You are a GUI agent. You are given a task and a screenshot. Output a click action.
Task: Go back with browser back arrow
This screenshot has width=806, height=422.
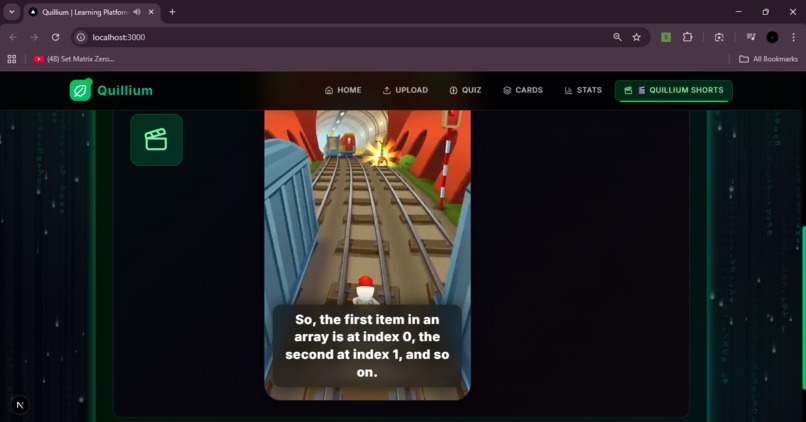[x=13, y=37]
